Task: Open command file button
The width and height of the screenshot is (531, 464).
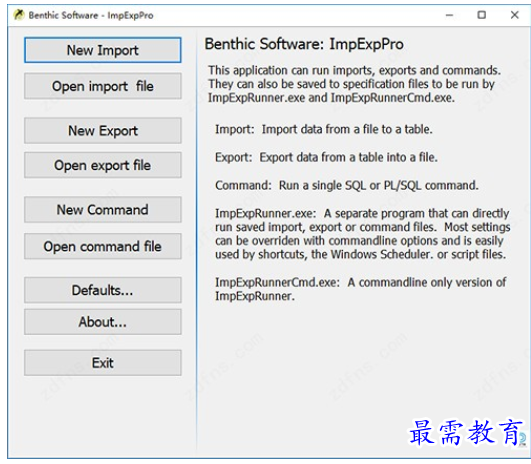Action: 103,246
